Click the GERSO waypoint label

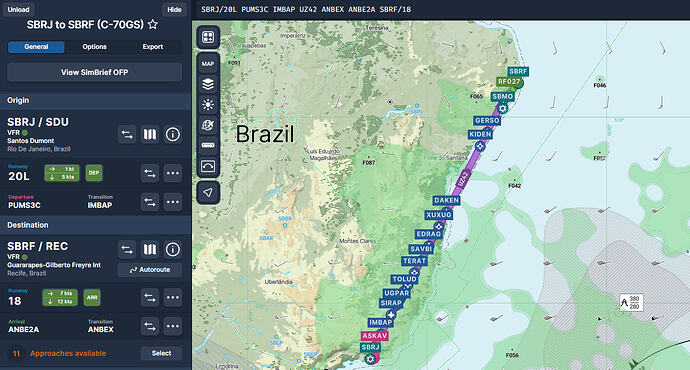487,121
